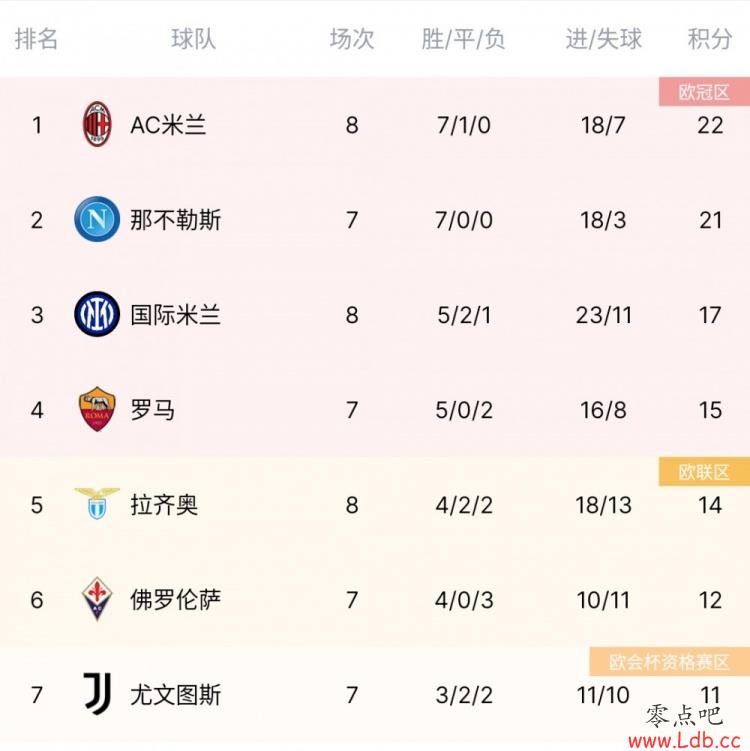Select the 欧会杯资格赛区 tag
The height and width of the screenshot is (751, 750).
coord(669,662)
